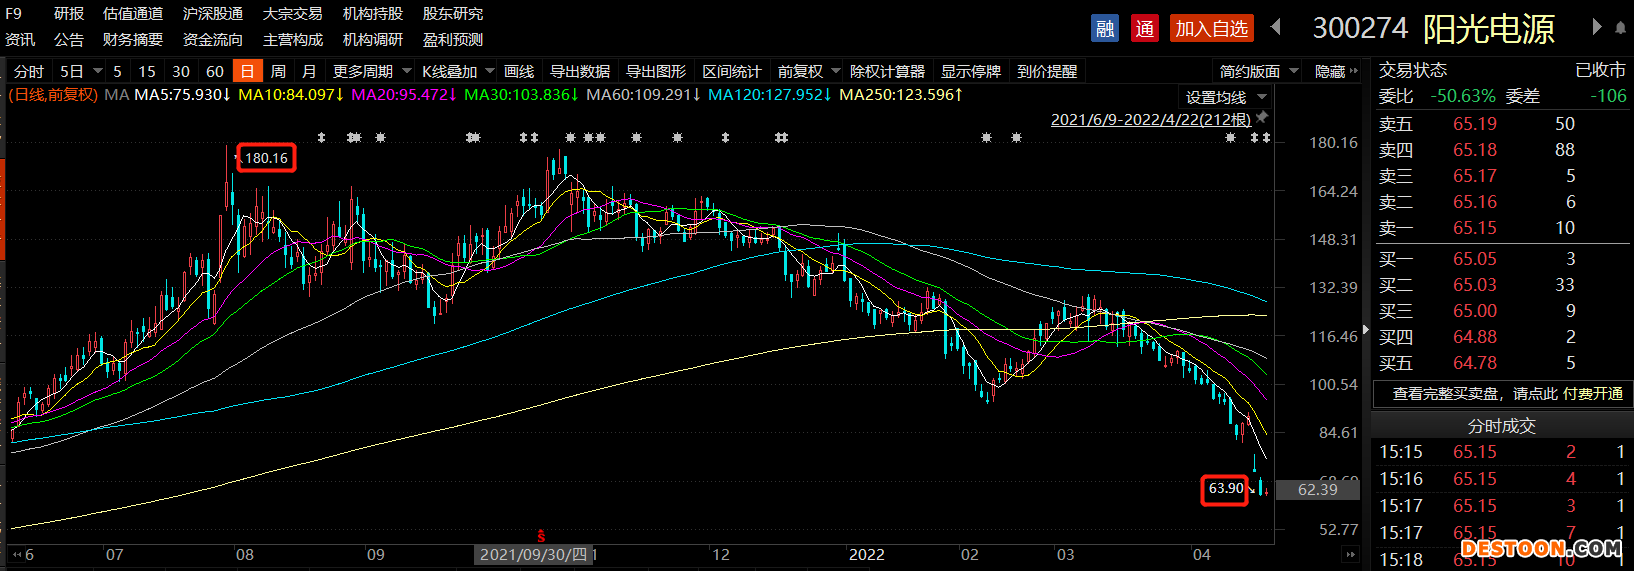The height and width of the screenshot is (571, 1634).
Task: Hide the side panel via 隐藏
Action: 1335,71
